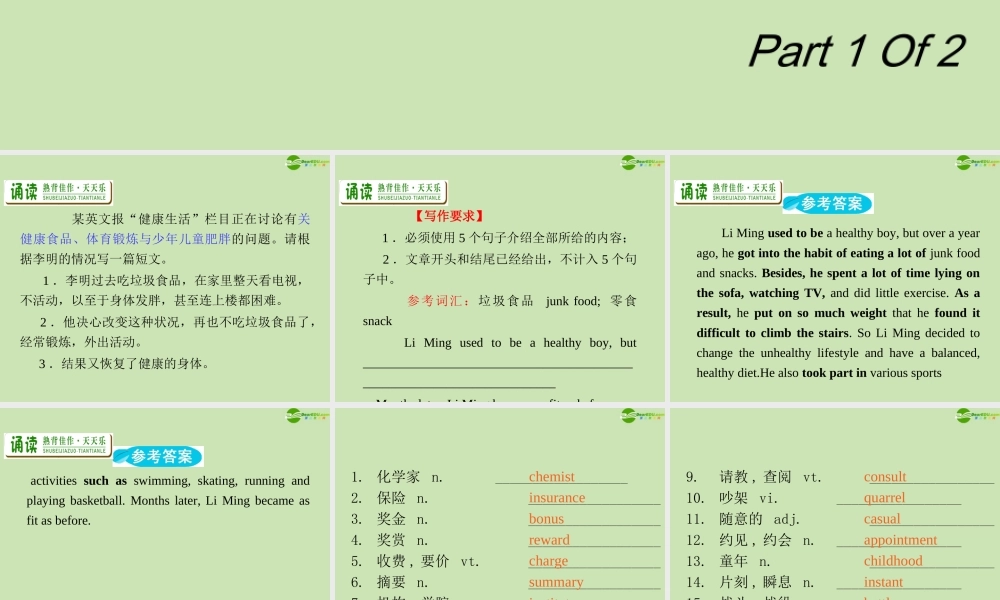Click the vocabulary prompt '保险 n.'
Viewport: 1000px width, 600px height.
(402, 497)
